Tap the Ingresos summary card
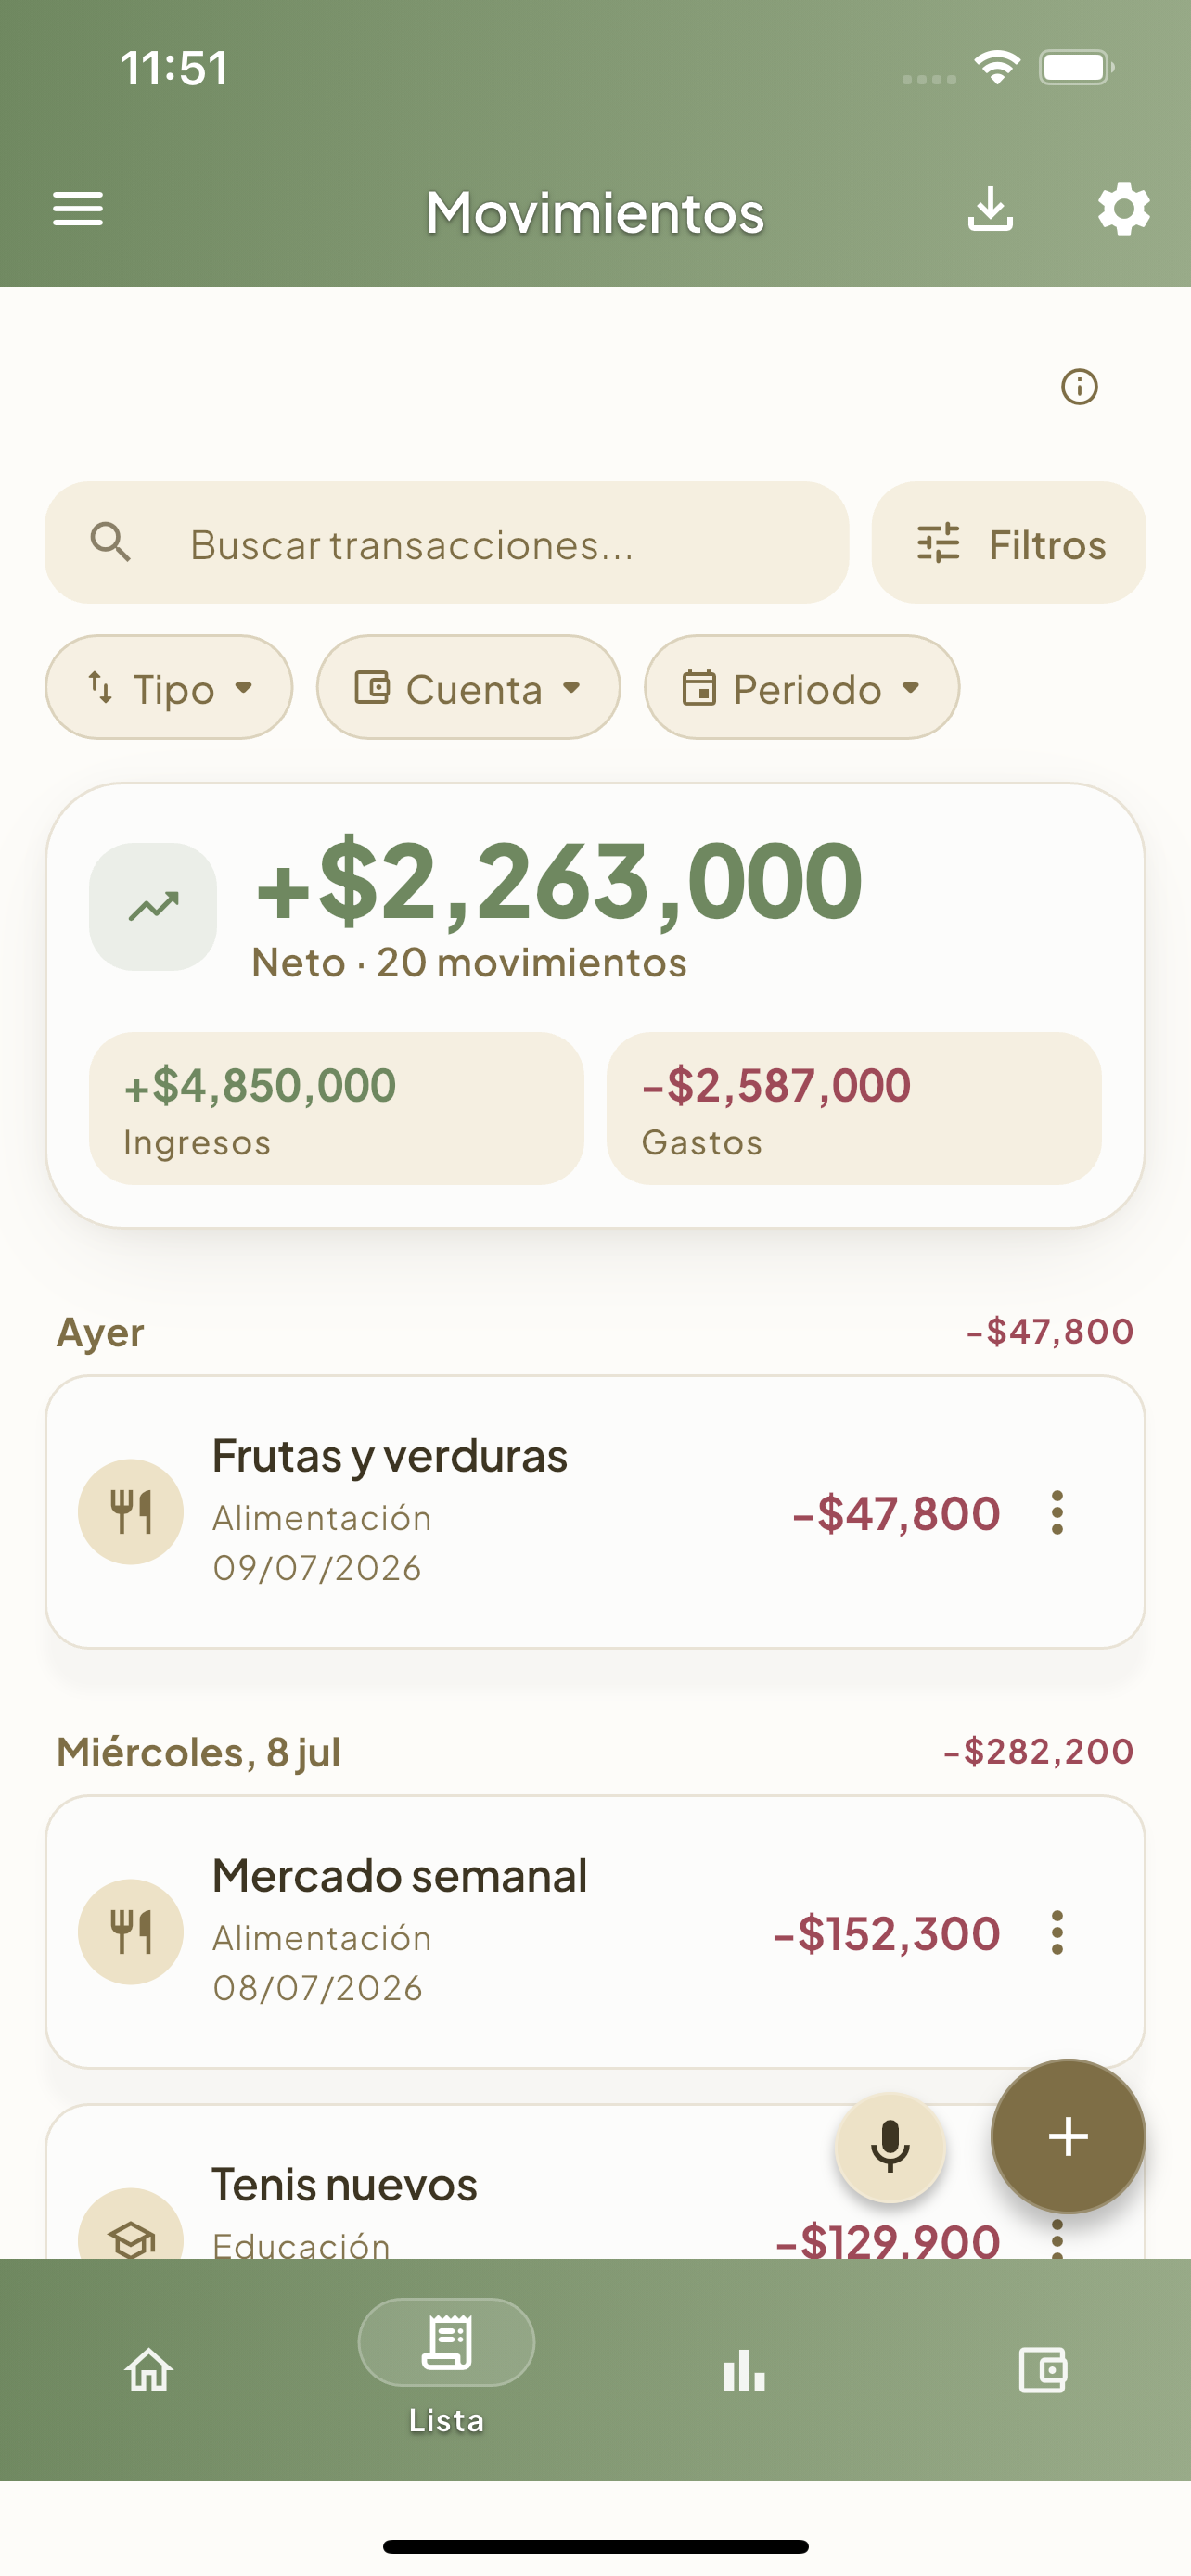 [336, 1109]
